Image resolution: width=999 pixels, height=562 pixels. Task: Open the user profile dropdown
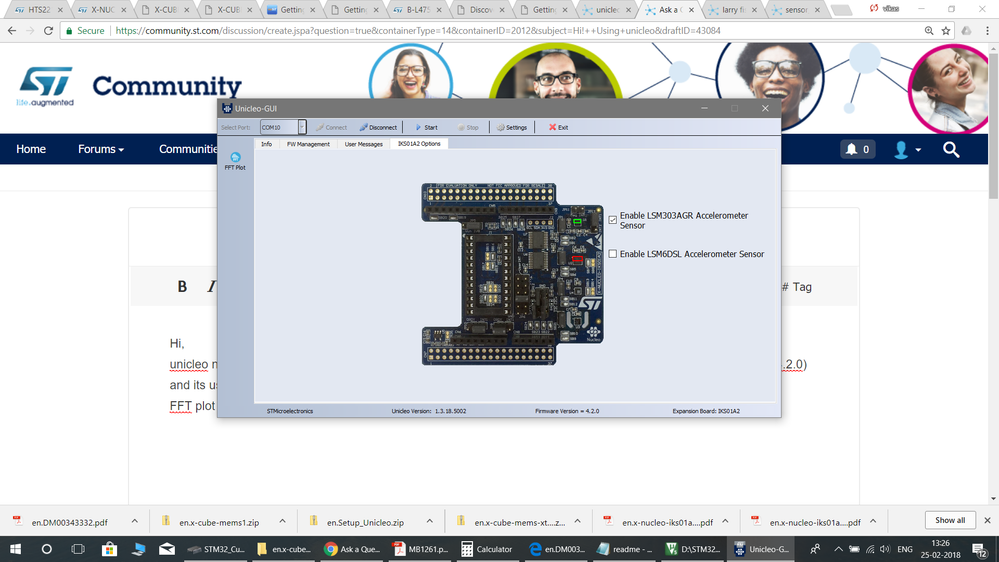[907, 150]
